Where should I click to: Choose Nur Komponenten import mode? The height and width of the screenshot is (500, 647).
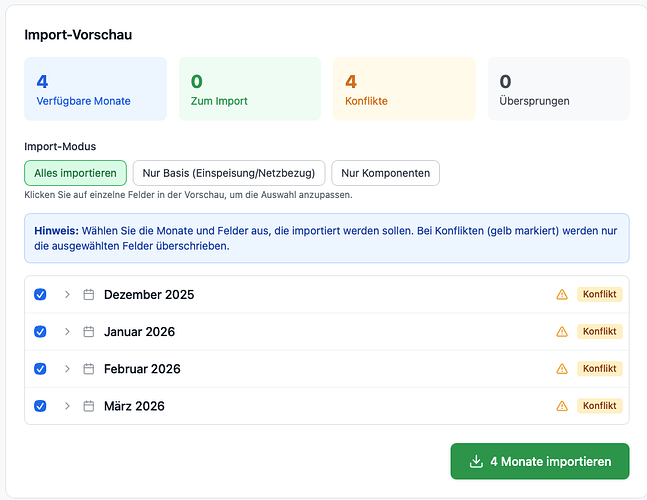point(385,173)
